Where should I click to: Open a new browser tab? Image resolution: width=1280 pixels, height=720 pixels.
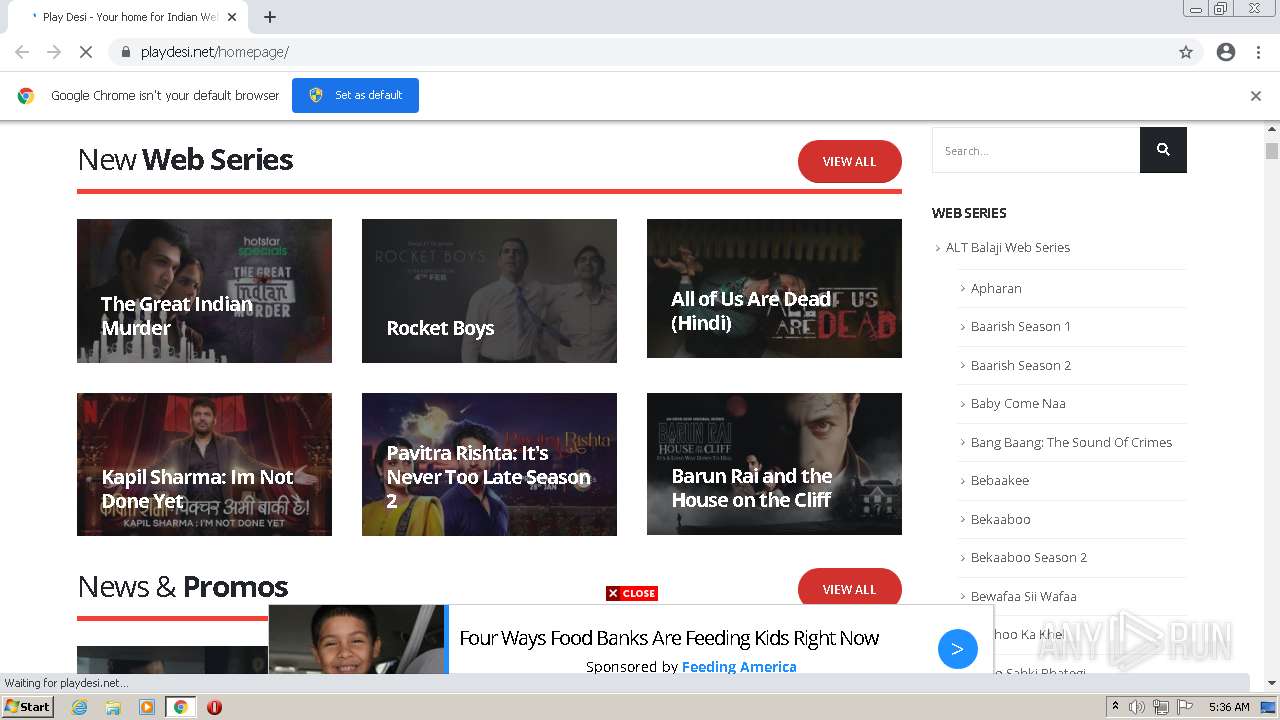coord(270,17)
